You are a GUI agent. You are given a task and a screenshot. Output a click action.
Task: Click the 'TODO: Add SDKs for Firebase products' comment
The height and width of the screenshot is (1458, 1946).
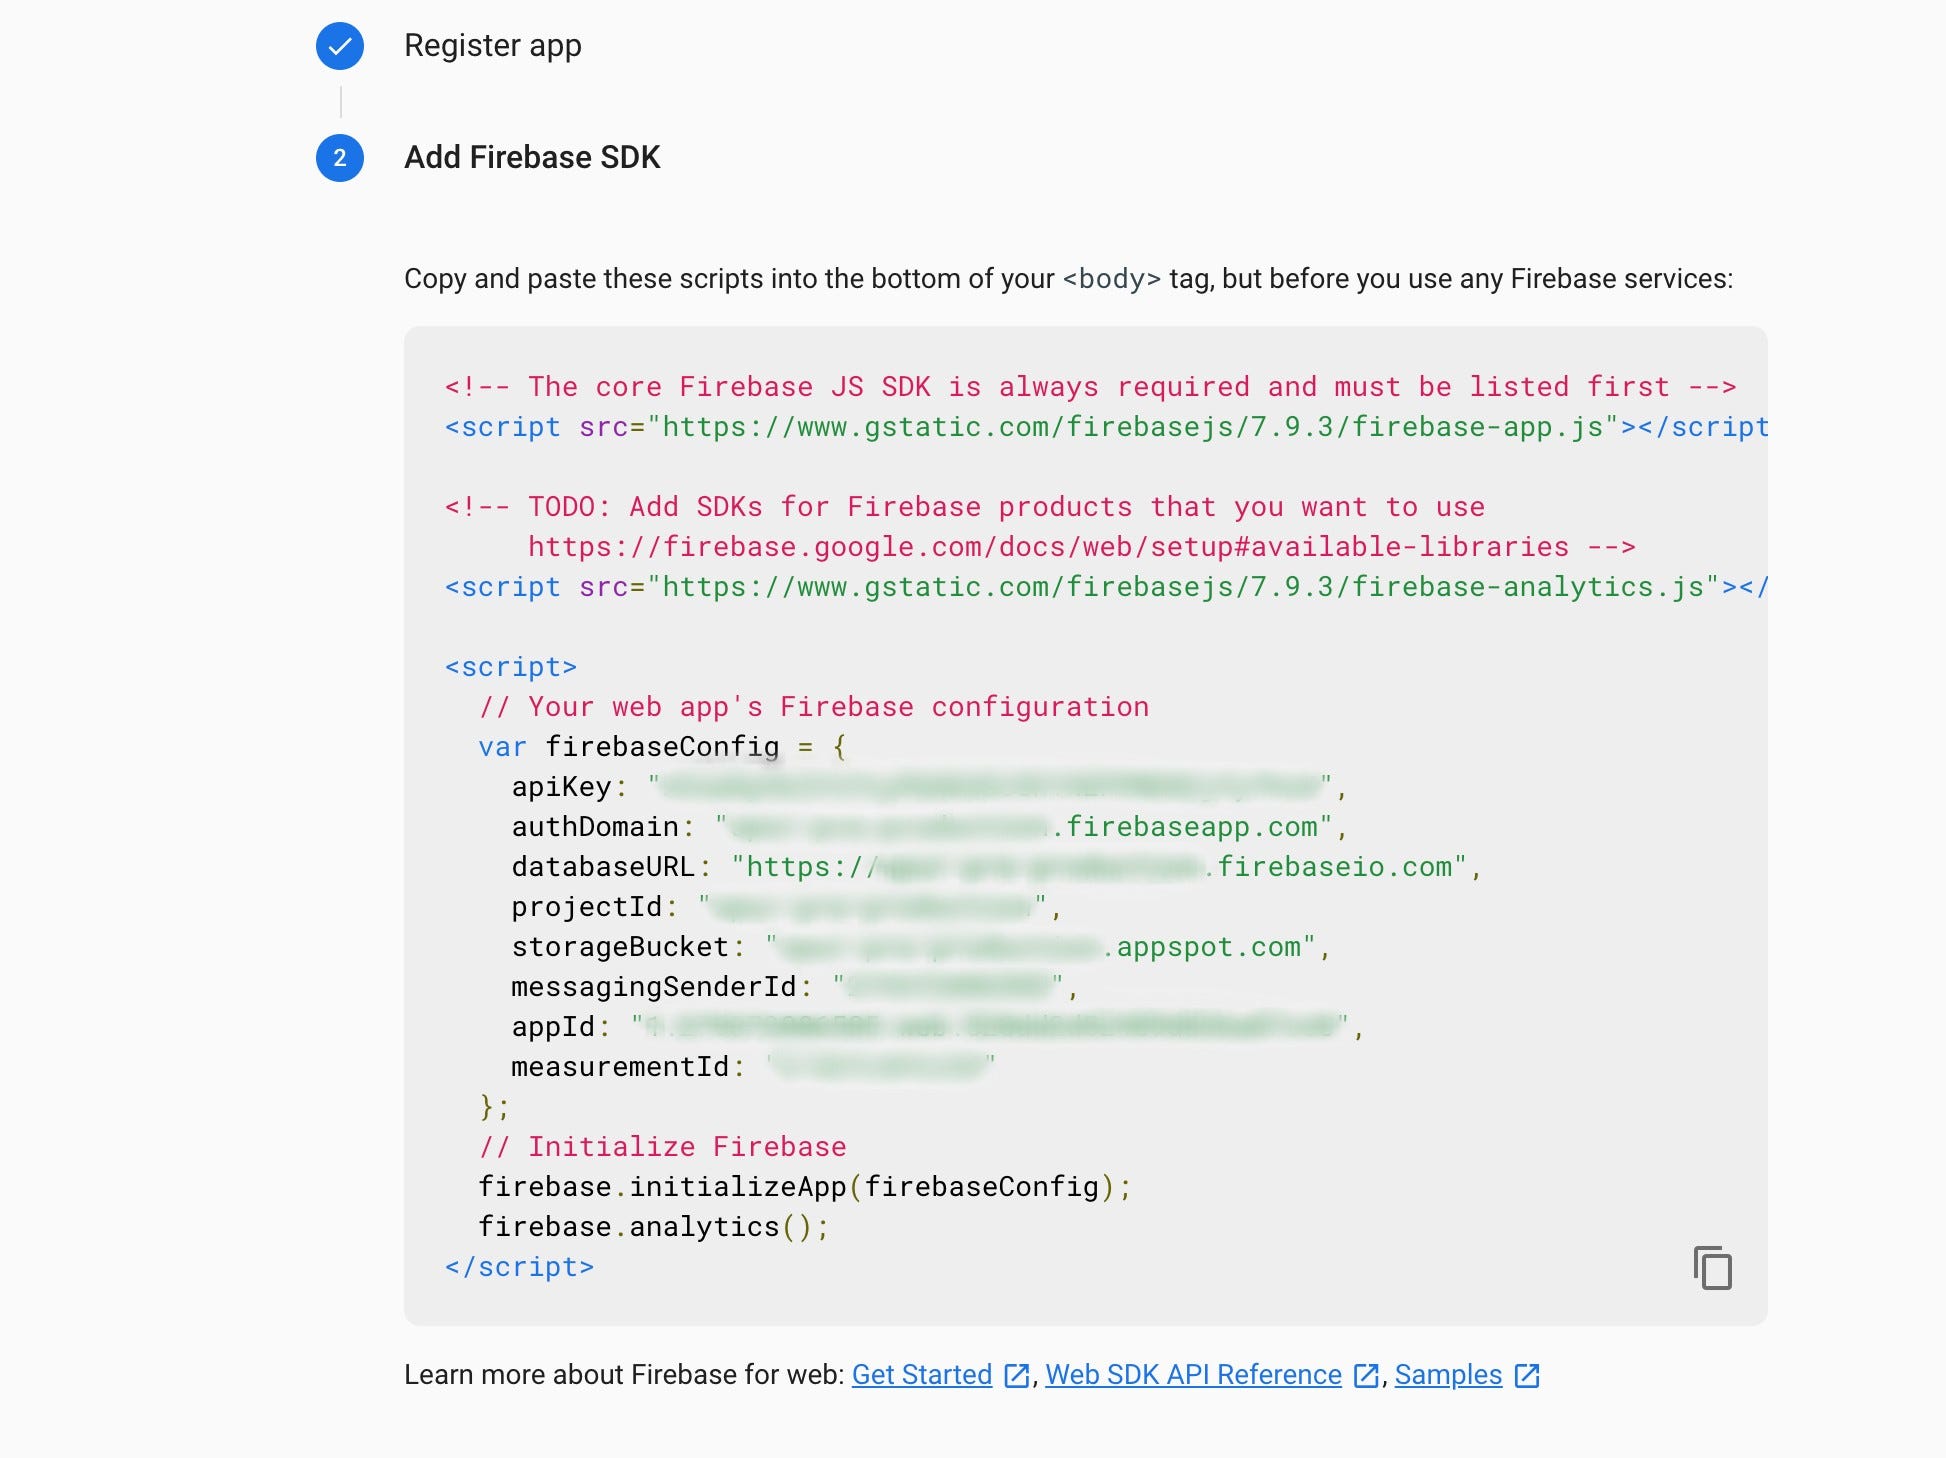(965, 507)
